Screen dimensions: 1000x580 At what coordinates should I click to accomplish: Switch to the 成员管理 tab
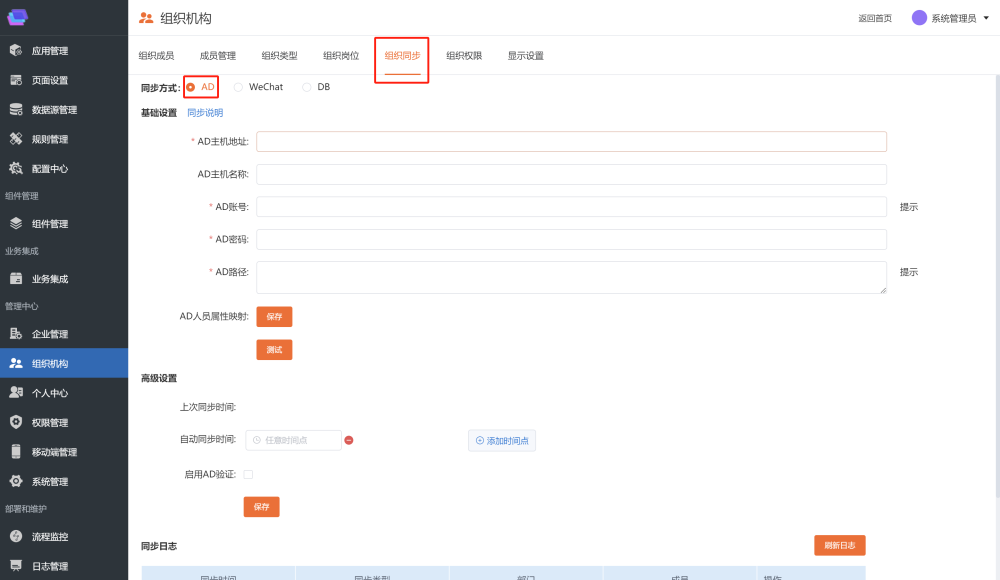(218, 56)
